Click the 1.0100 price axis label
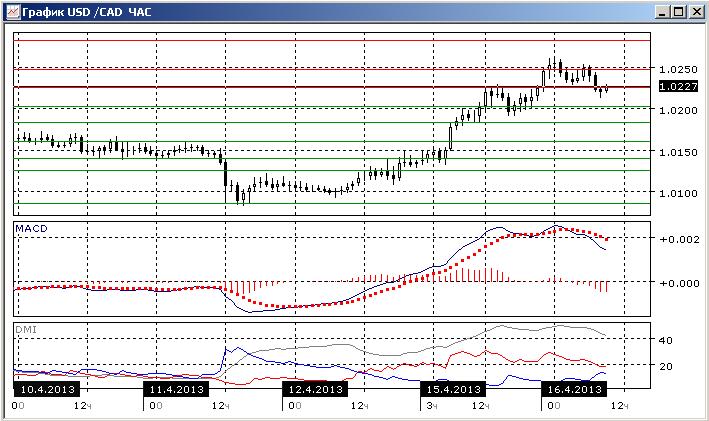This screenshot has height=421, width=709. click(678, 193)
